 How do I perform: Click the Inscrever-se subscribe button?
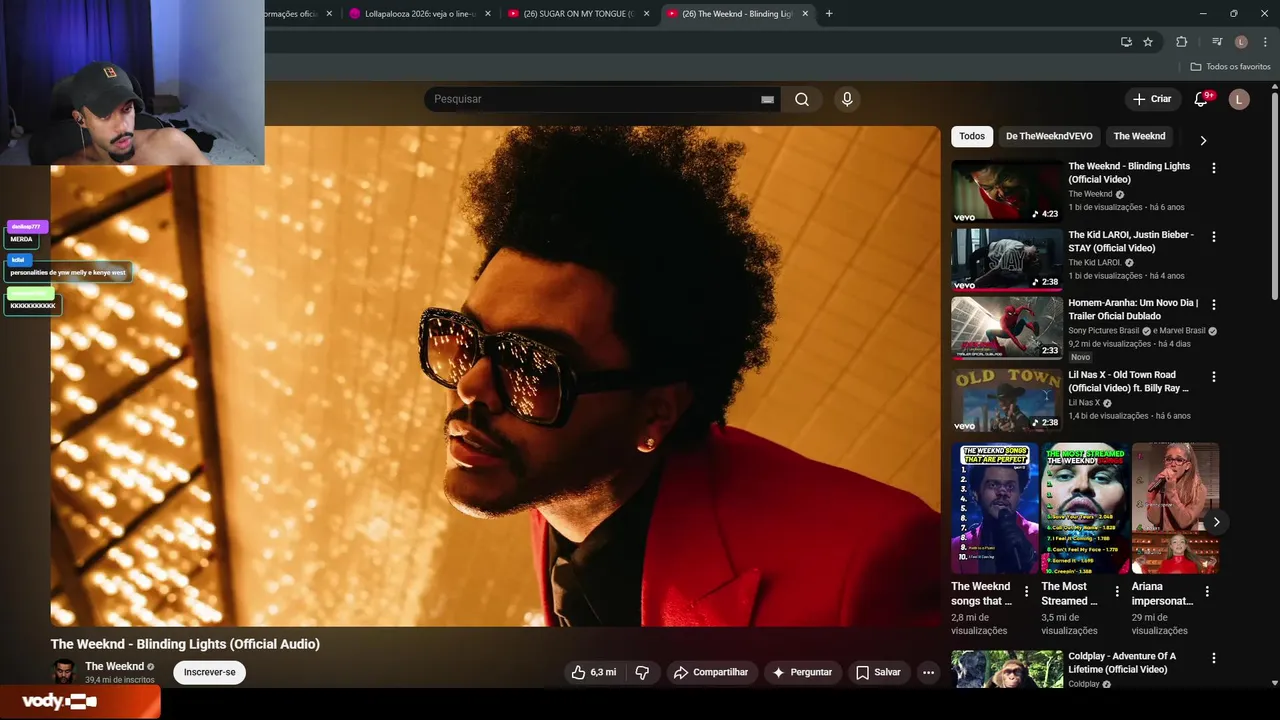click(x=210, y=672)
